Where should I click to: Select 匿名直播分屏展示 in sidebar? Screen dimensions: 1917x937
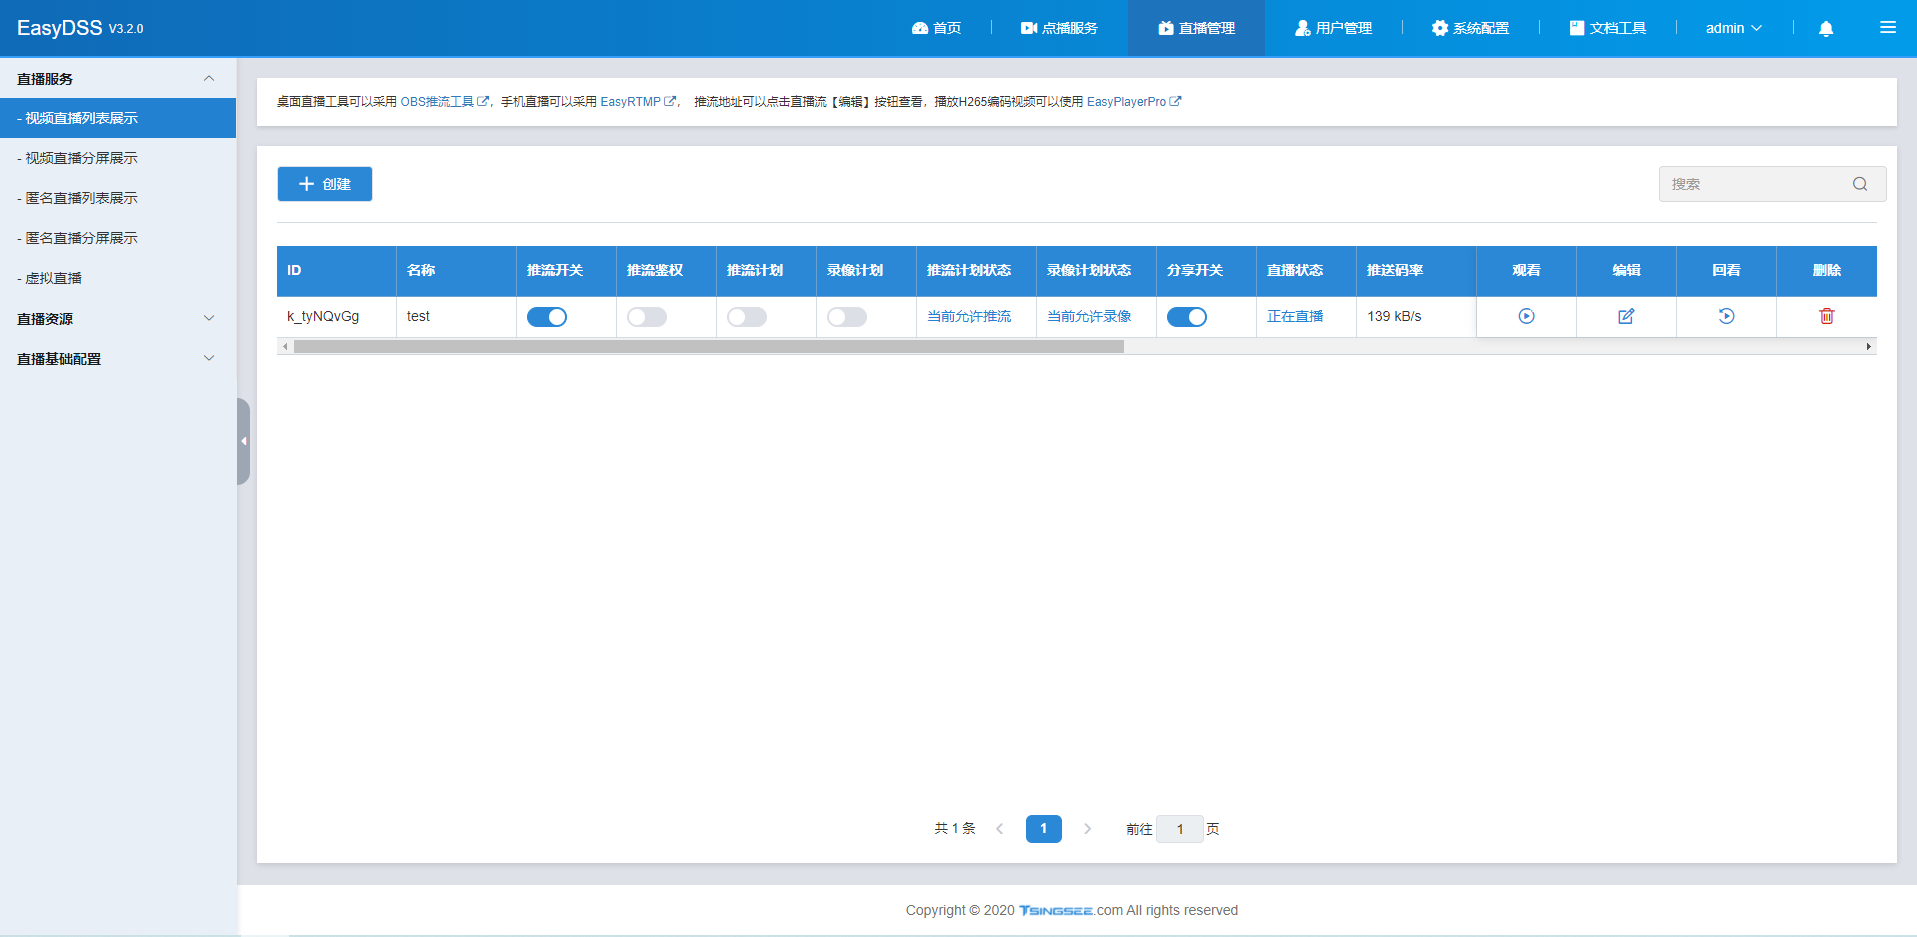(118, 238)
